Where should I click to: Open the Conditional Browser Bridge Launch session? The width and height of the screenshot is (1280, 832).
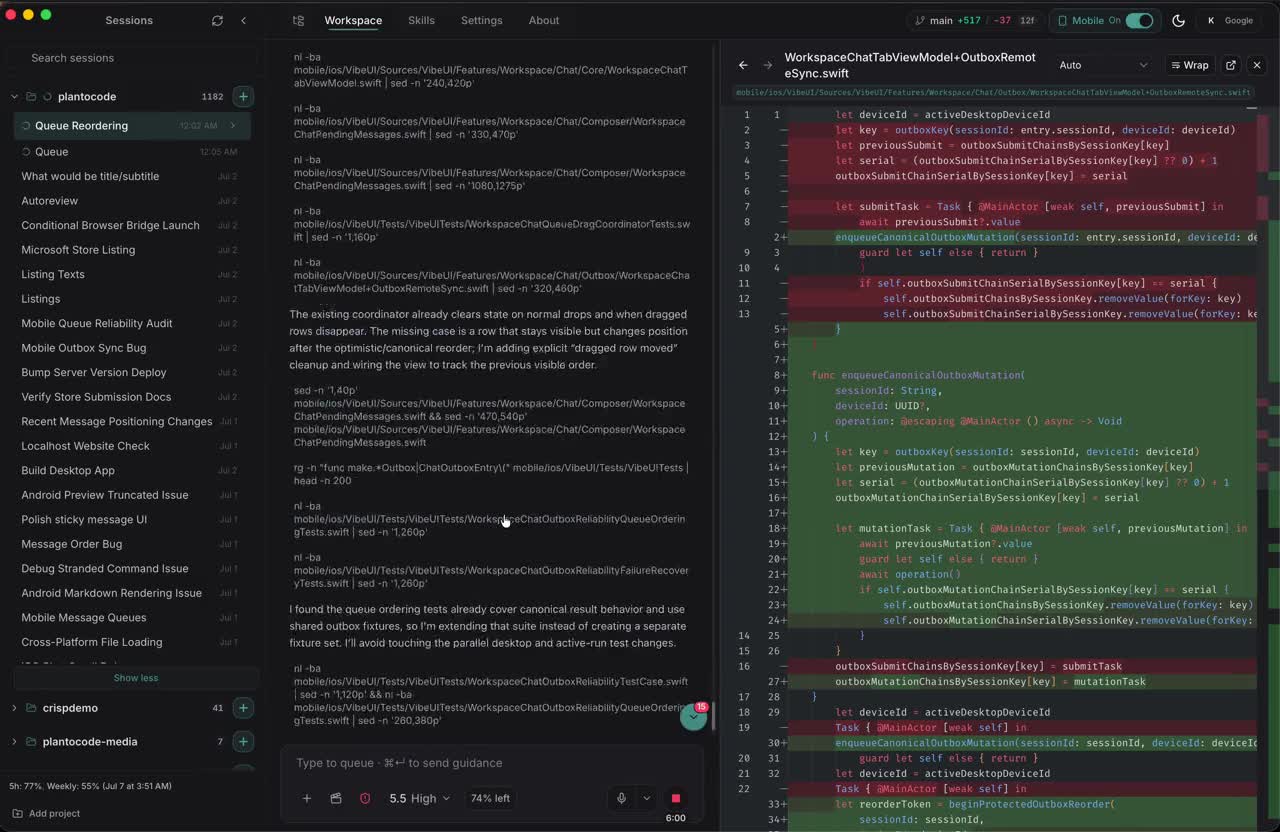[131, 225]
